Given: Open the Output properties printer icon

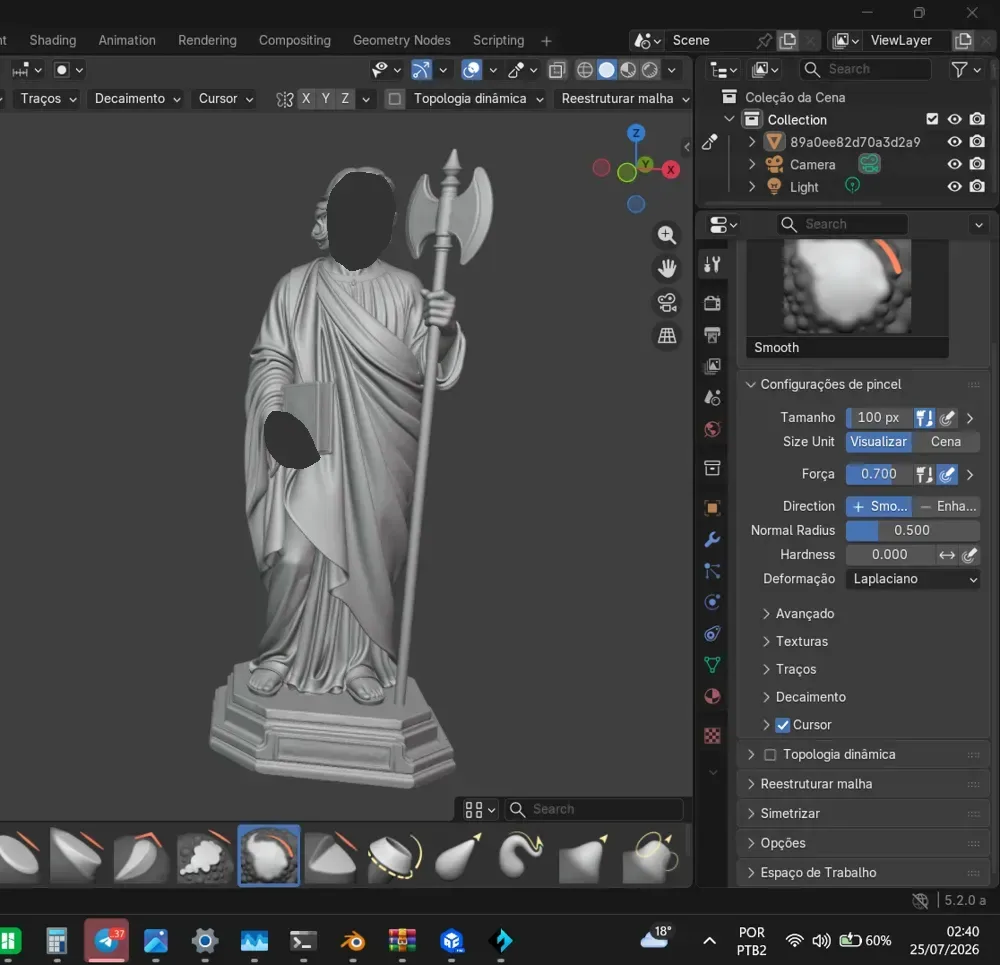Looking at the screenshot, I should click(712, 334).
